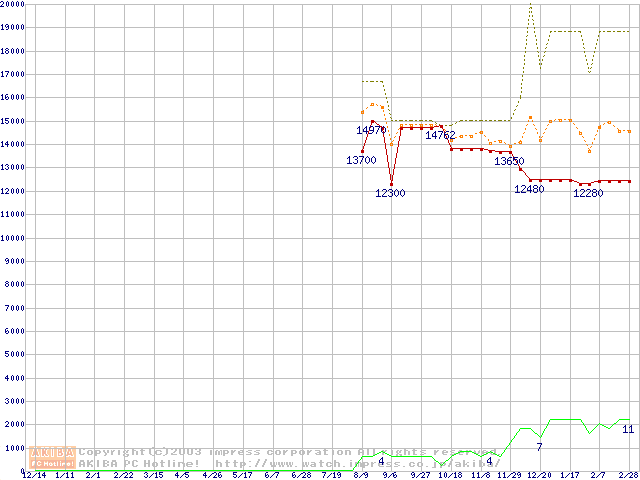Select the 13700 data point label
Screen dimensions: 640x480
[x=361, y=160]
